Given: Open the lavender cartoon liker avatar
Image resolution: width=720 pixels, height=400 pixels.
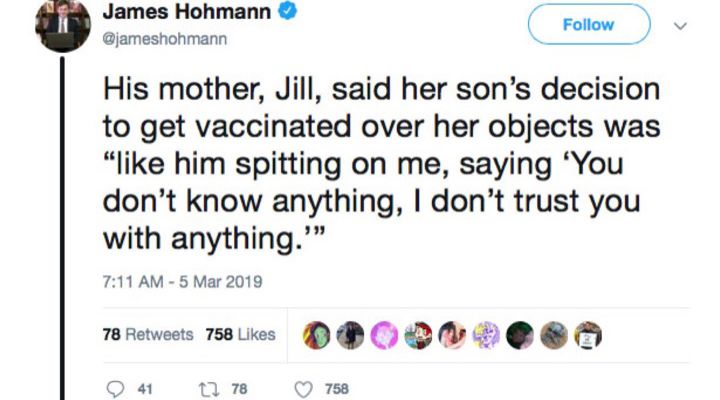Looking at the screenshot, I should pyautogui.click(x=486, y=336).
